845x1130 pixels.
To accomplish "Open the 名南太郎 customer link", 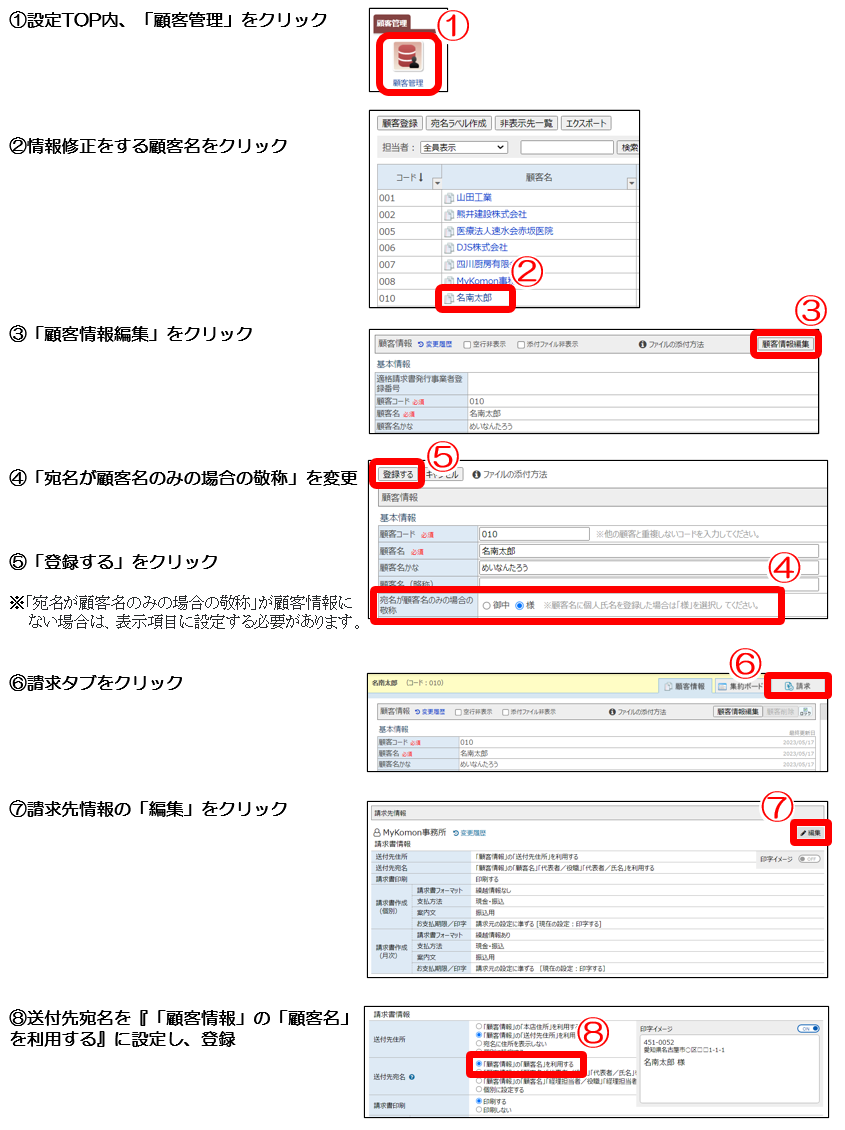I will pos(473,297).
